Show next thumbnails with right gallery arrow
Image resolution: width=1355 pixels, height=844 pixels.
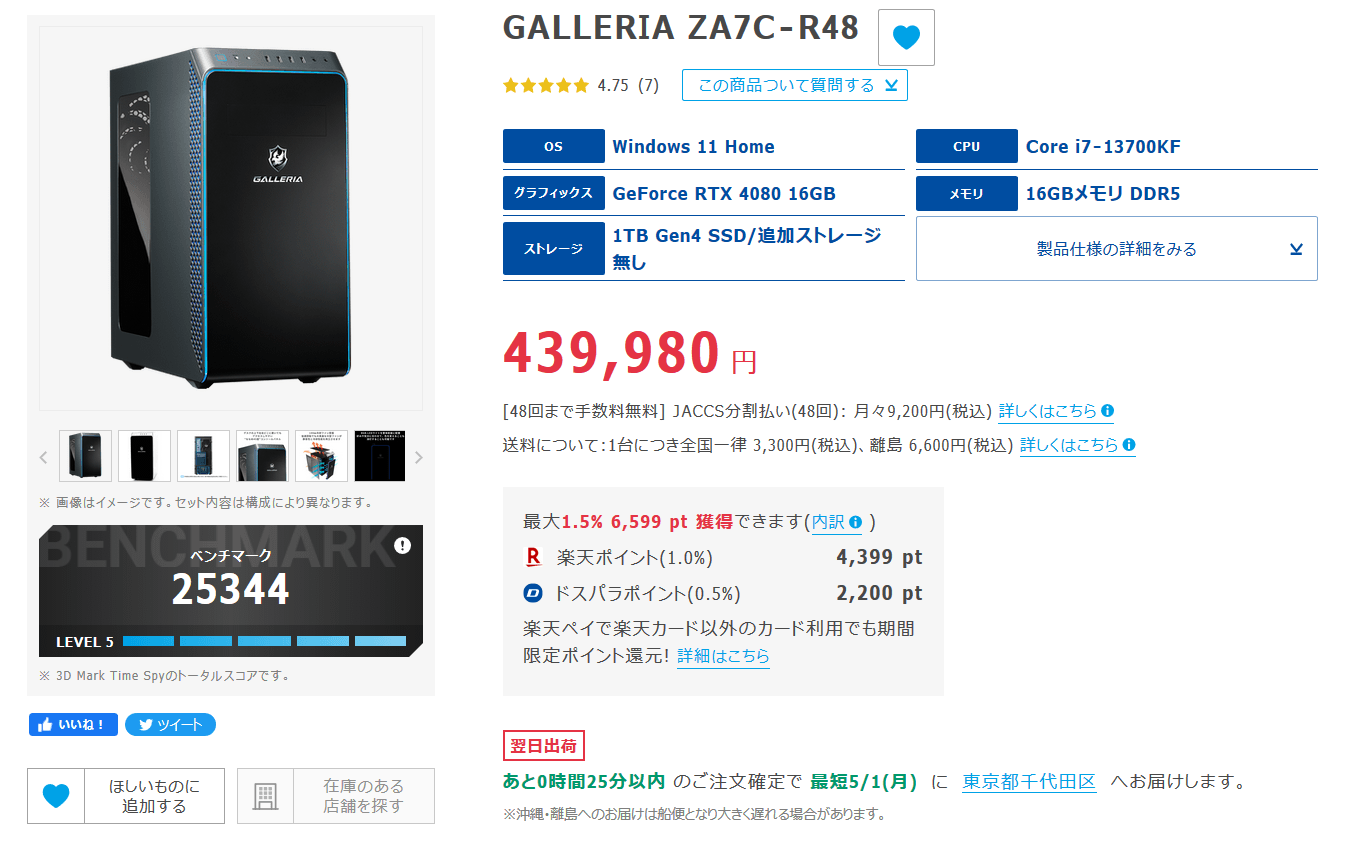click(x=419, y=457)
